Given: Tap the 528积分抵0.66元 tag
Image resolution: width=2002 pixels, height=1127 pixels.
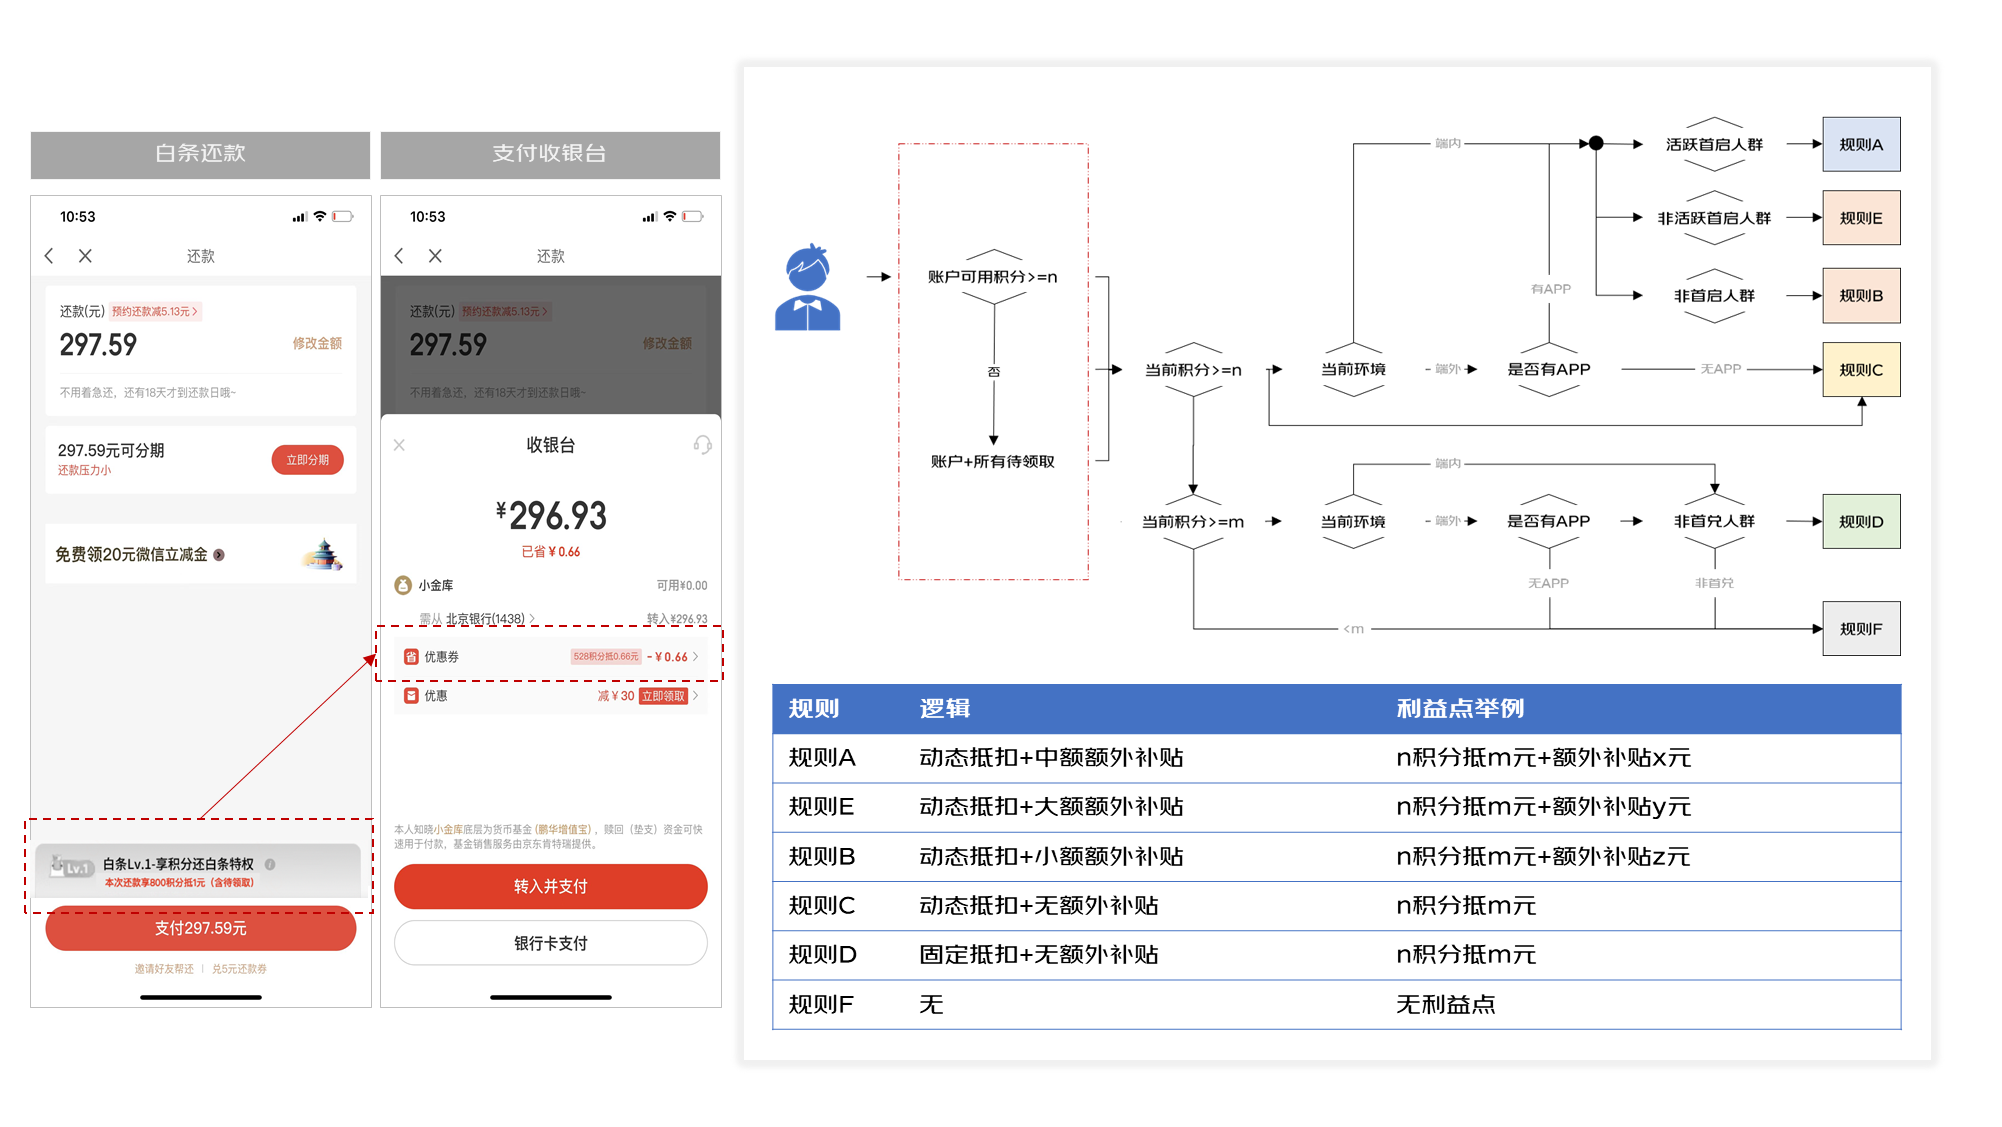Looking at the screenshot, I should click(606, 657).
